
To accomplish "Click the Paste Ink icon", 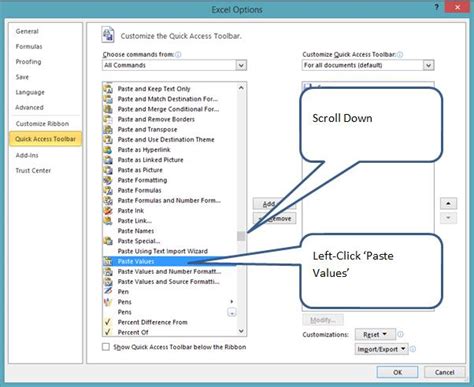I will 108,211.
